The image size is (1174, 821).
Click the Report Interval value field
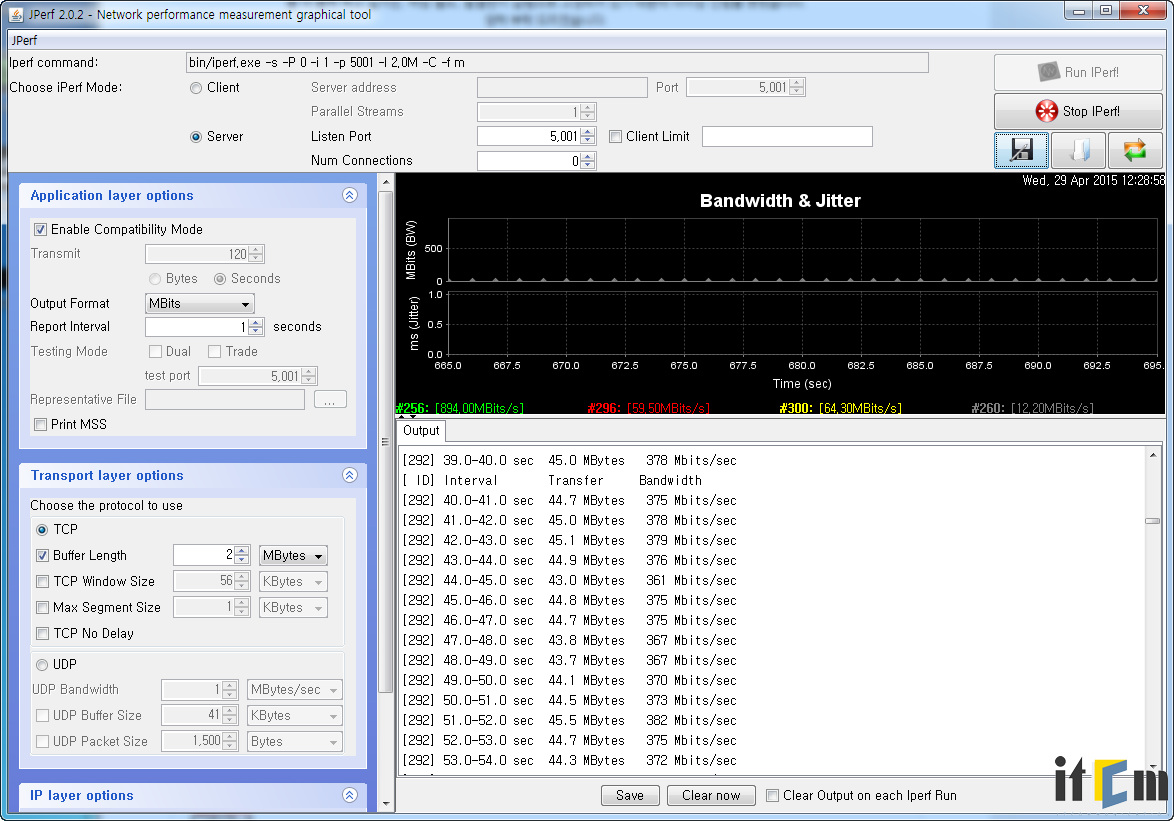point(196,327)
